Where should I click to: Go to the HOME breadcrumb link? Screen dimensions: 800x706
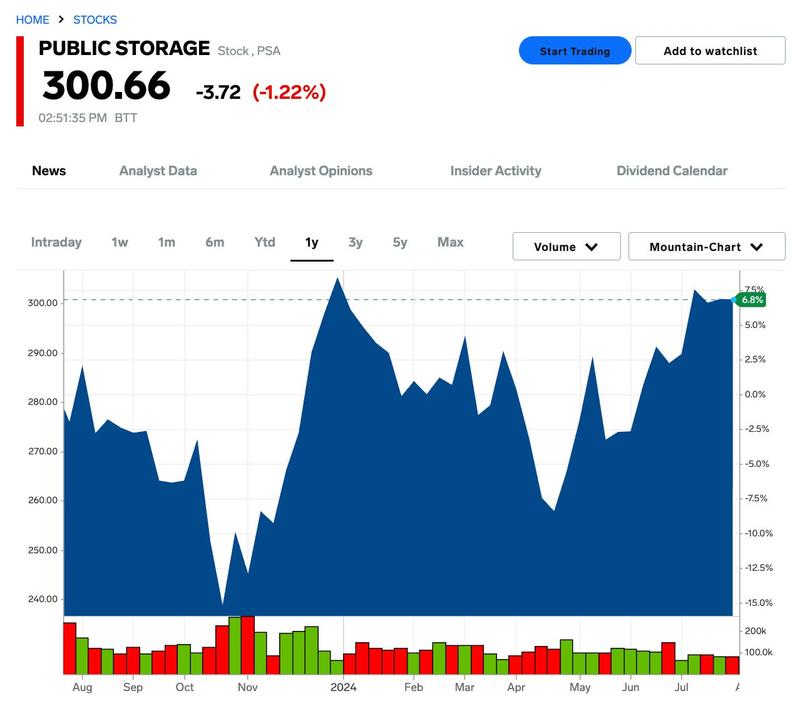tap(33, 20)
